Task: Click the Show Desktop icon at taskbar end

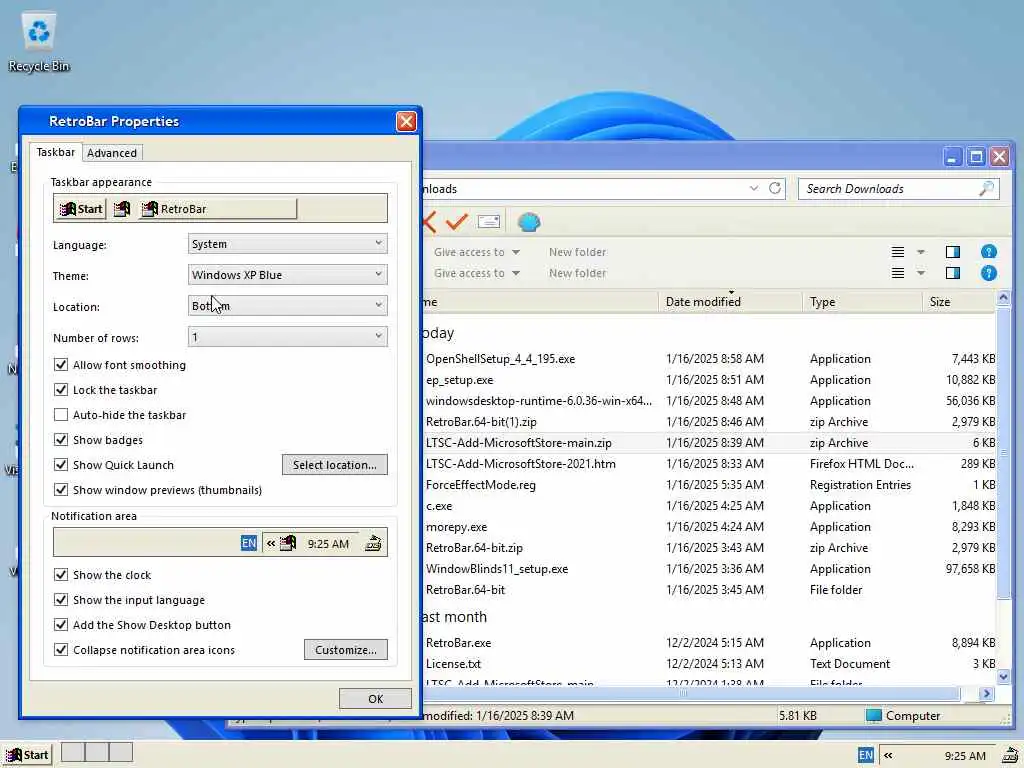Action: 1010,755
